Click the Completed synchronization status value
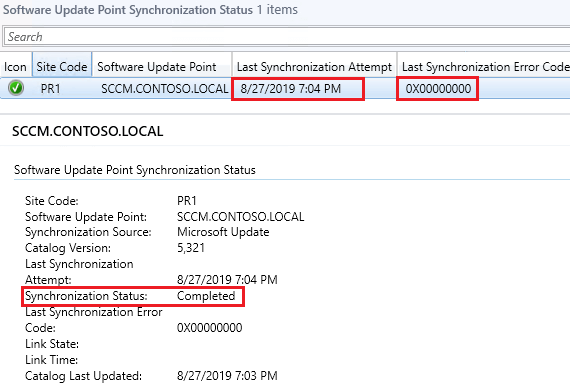This screenshot has height=389, width=570. [x=206, y=296]
